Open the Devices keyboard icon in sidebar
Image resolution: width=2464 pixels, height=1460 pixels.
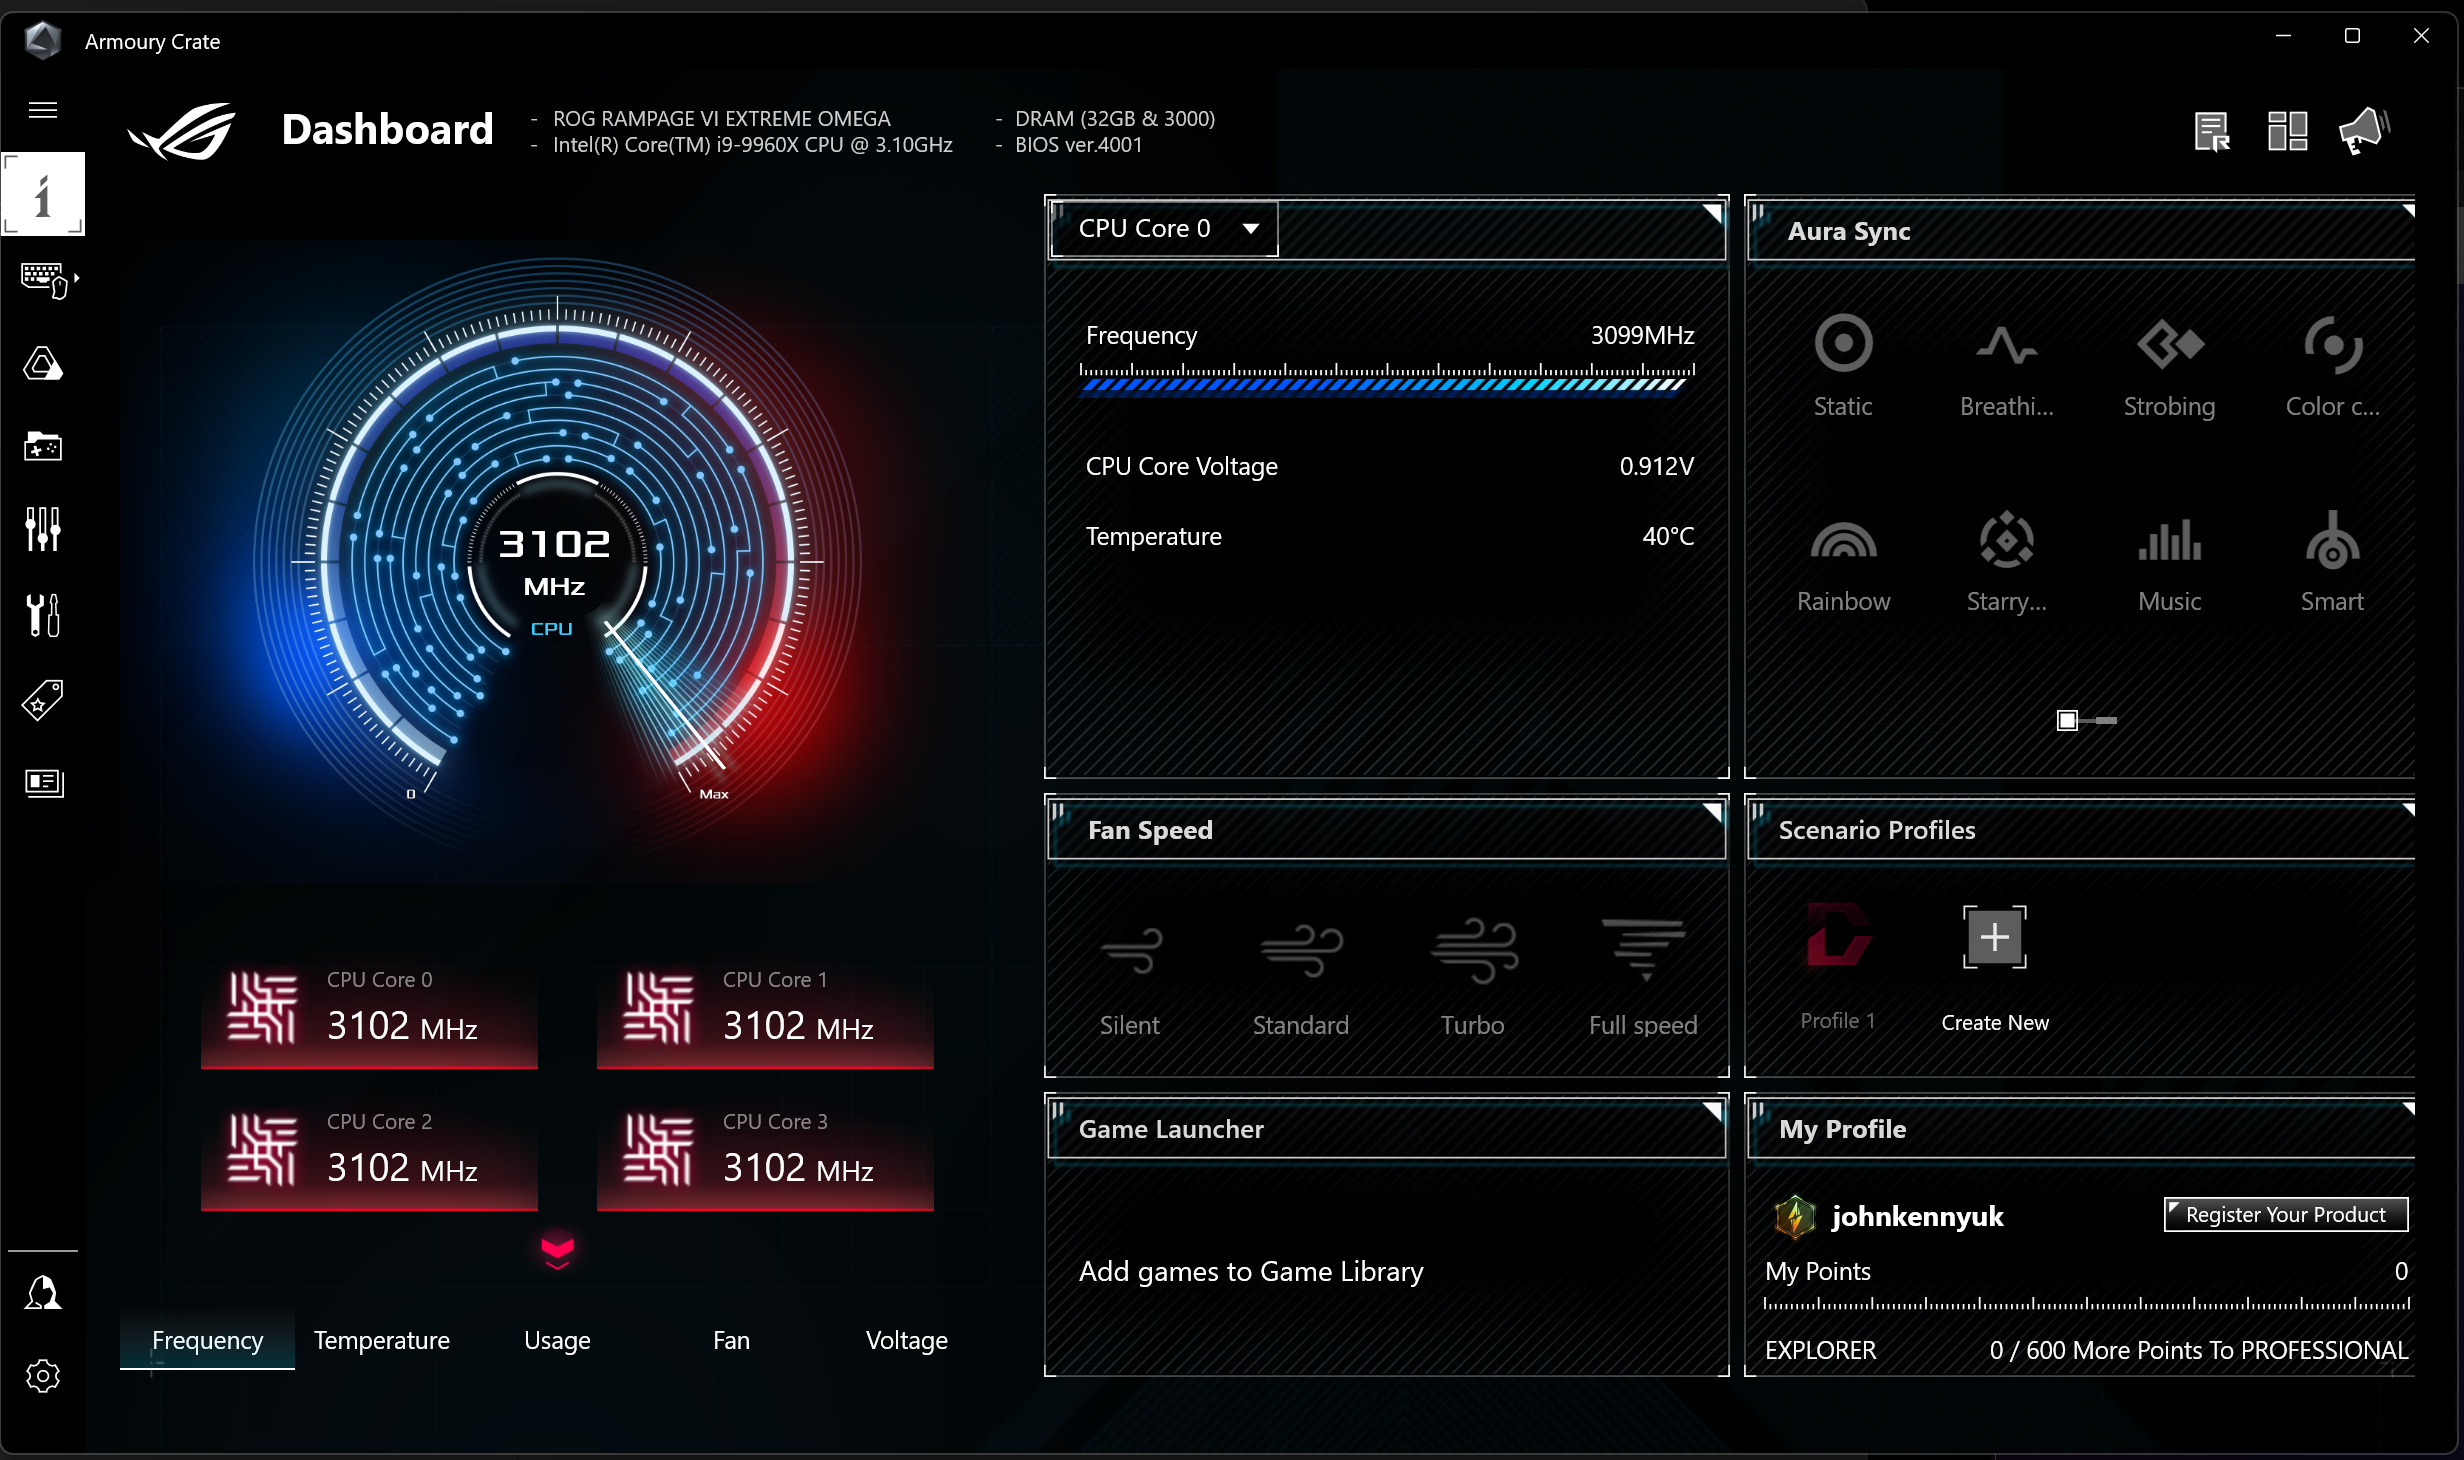point(44,279)
